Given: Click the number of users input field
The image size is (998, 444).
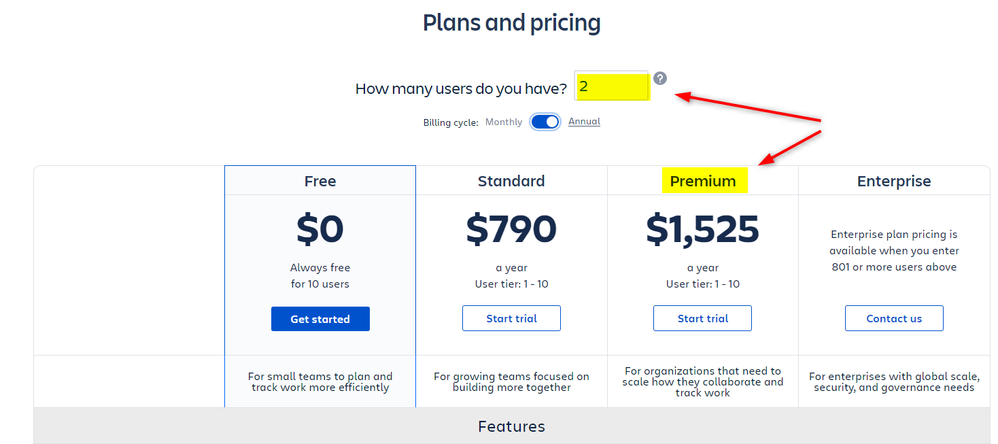Looking at the screenshot, I should point(612,86).
